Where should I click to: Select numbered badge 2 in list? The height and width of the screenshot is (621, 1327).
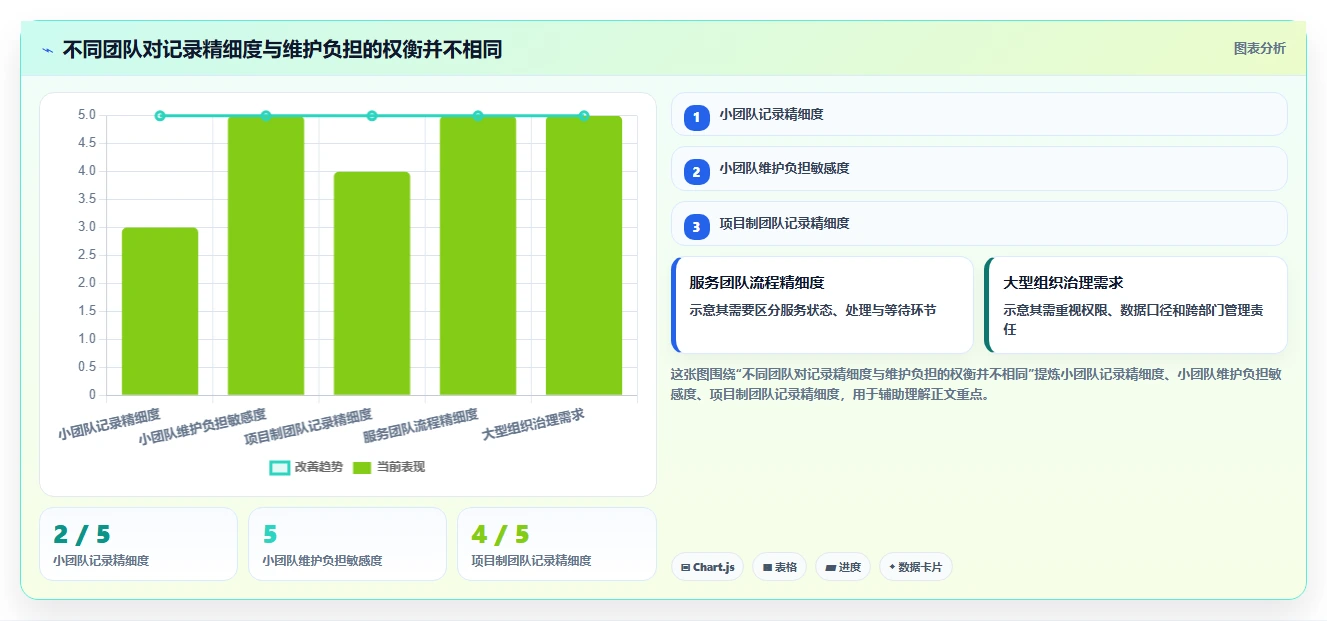coord(697,171)
